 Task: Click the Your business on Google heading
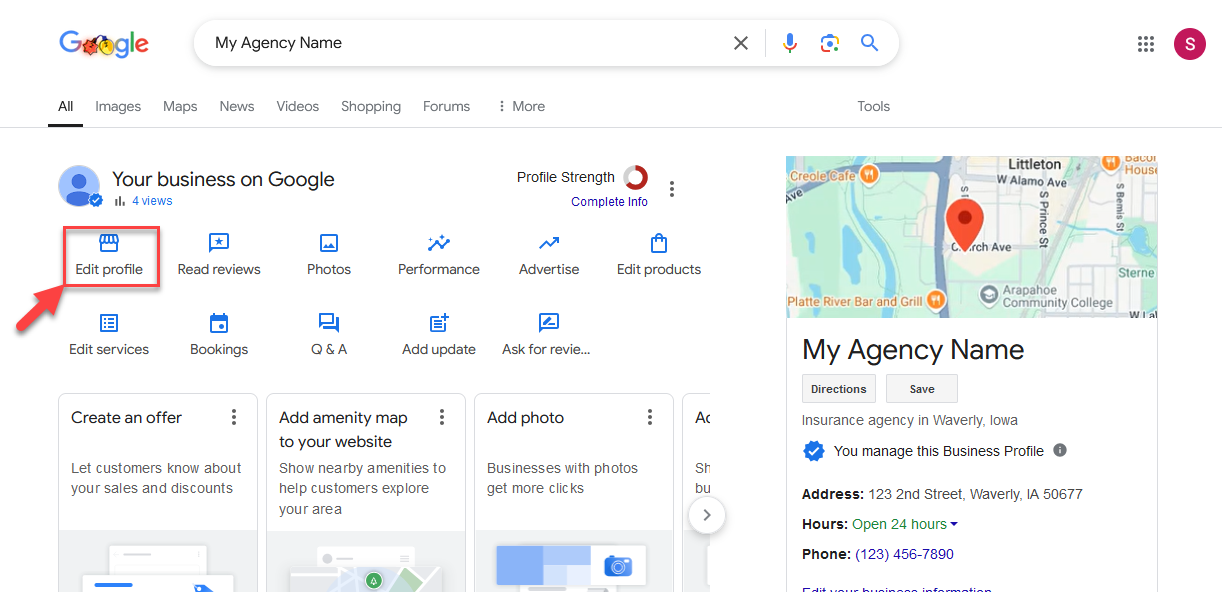pos(223,179)
